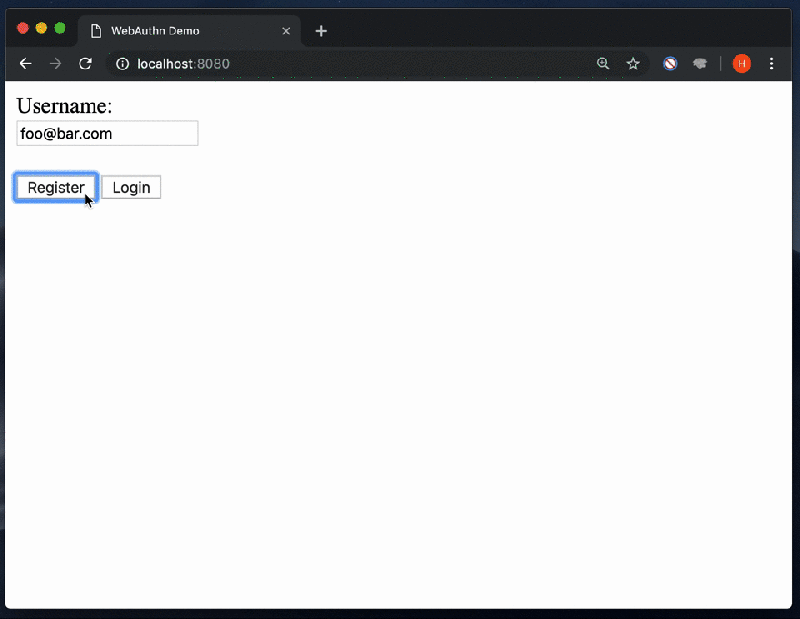Open a new tab with the plus button

coord(321,31)
